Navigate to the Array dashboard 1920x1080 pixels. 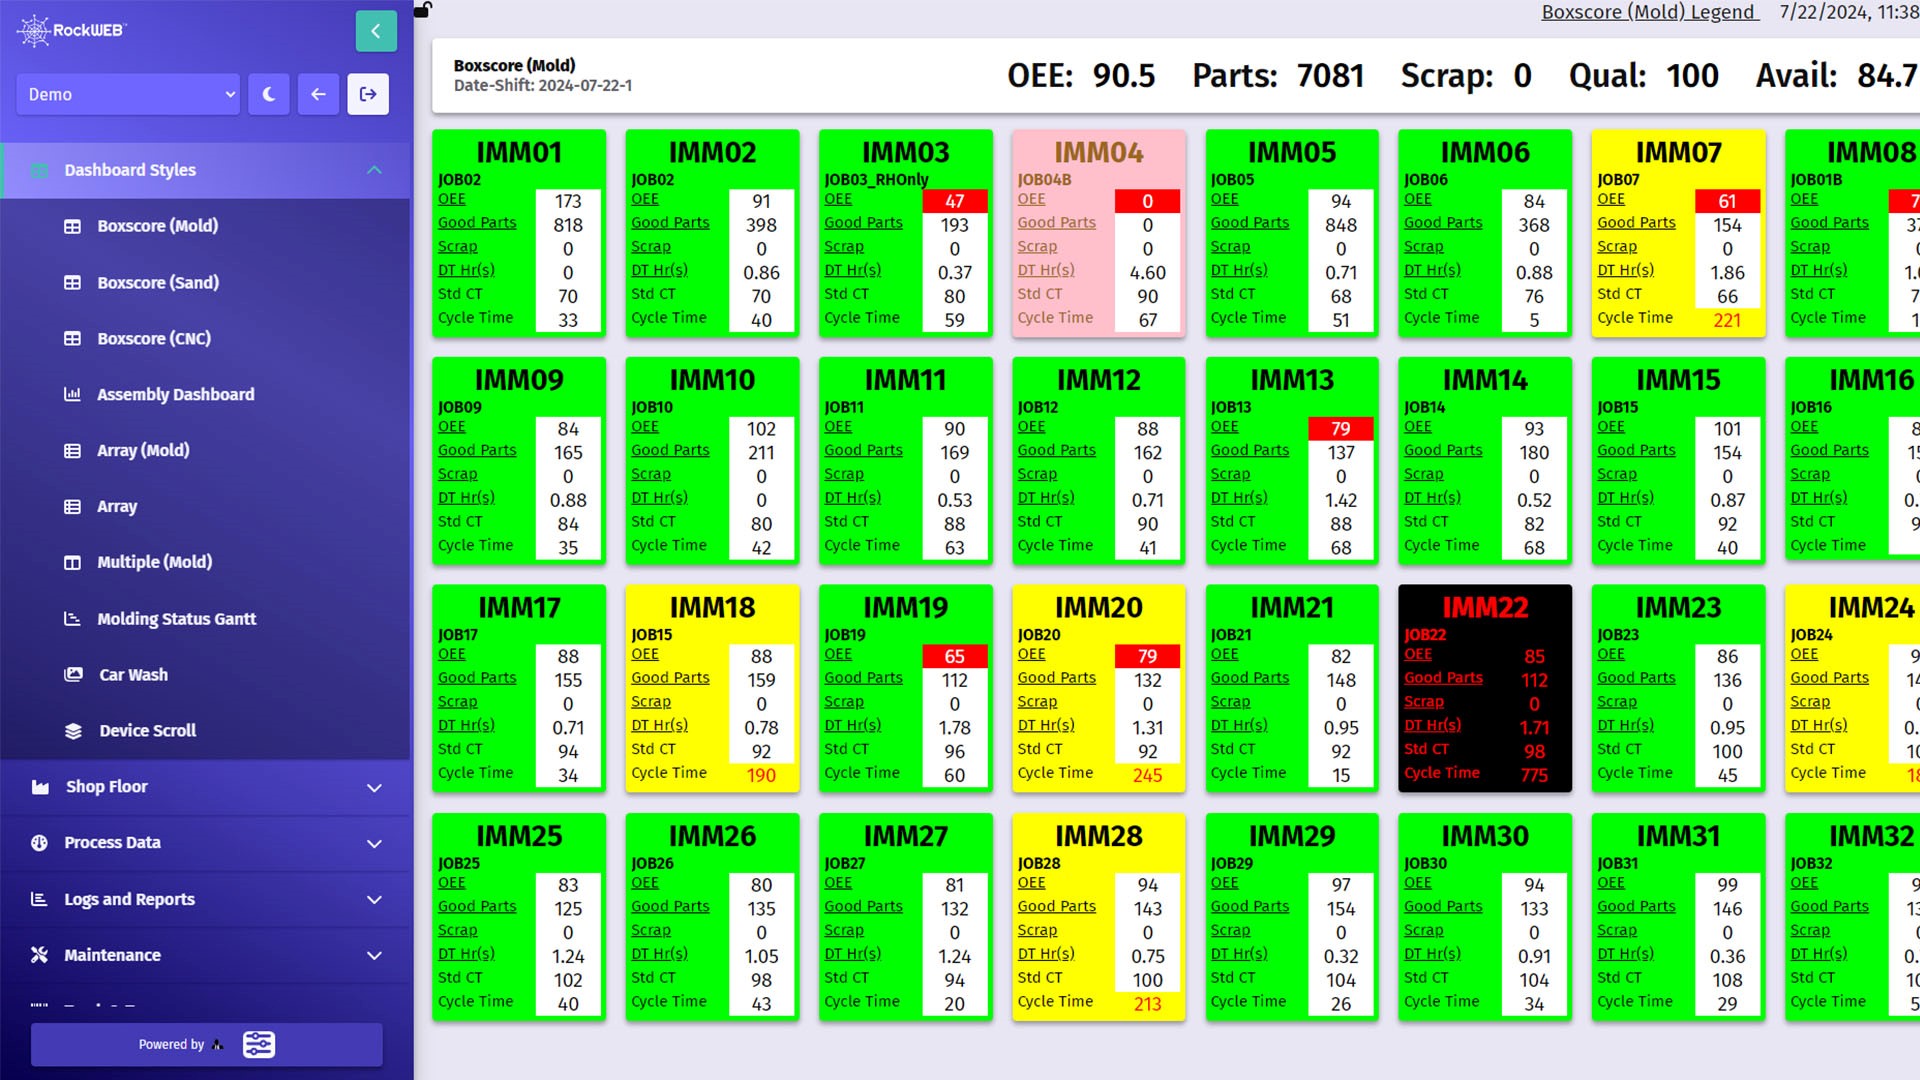pos(117,505)
